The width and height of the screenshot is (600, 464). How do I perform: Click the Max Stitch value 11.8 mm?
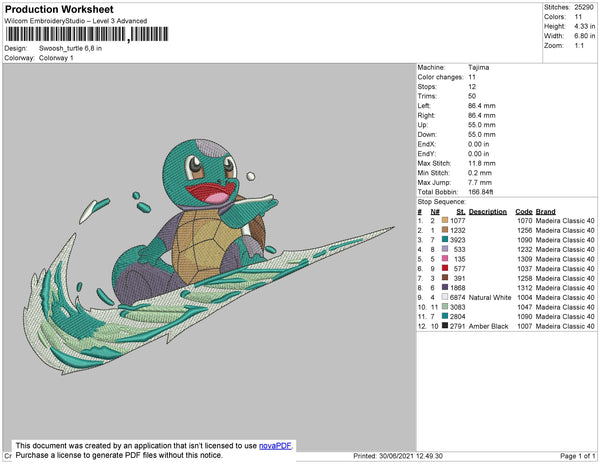482,163
